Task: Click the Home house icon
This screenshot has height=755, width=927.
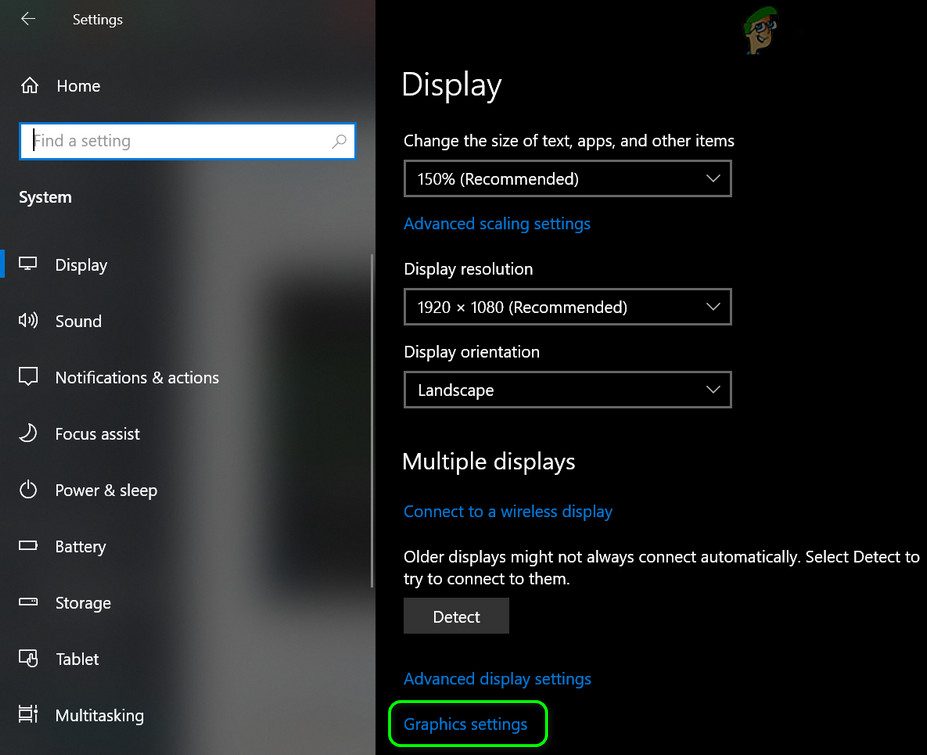Action: click(30, 86)
